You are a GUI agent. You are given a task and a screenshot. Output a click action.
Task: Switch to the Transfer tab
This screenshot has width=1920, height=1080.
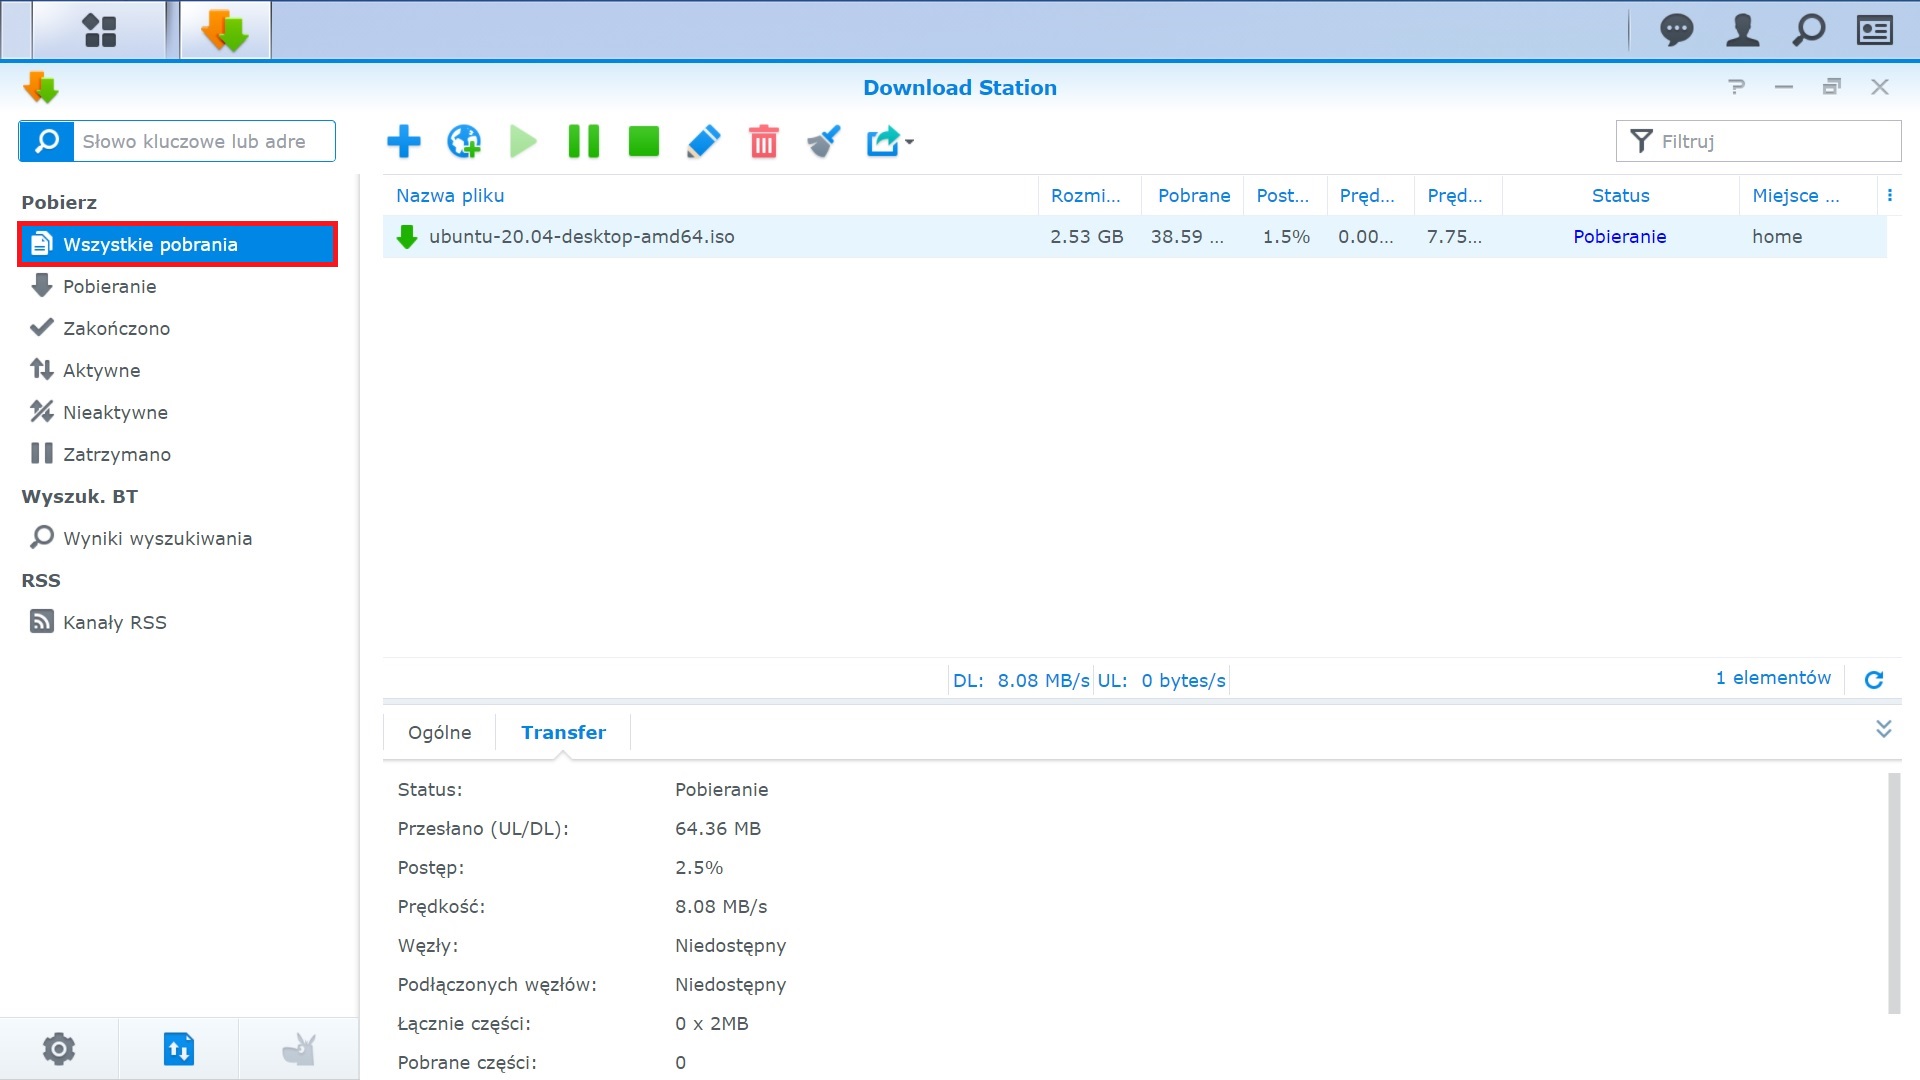pos(563,732)
